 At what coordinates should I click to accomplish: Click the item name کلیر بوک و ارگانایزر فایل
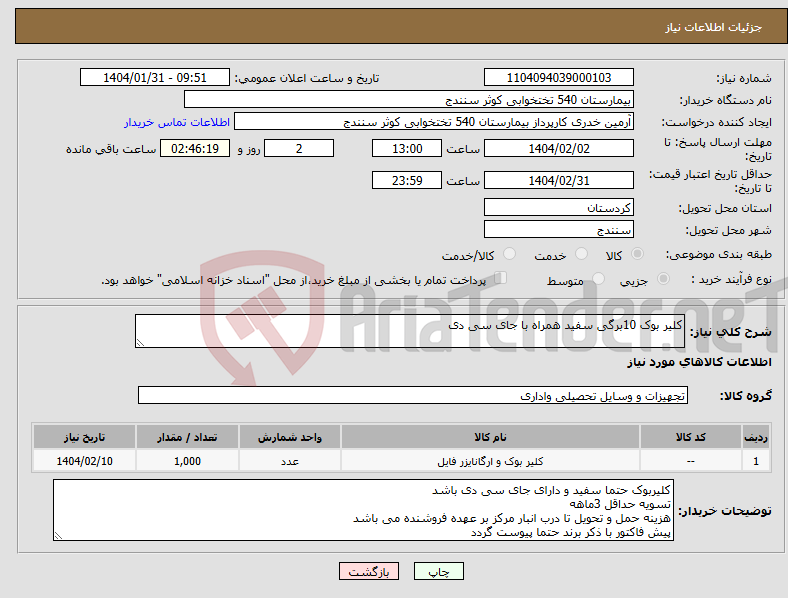point(490,461)
